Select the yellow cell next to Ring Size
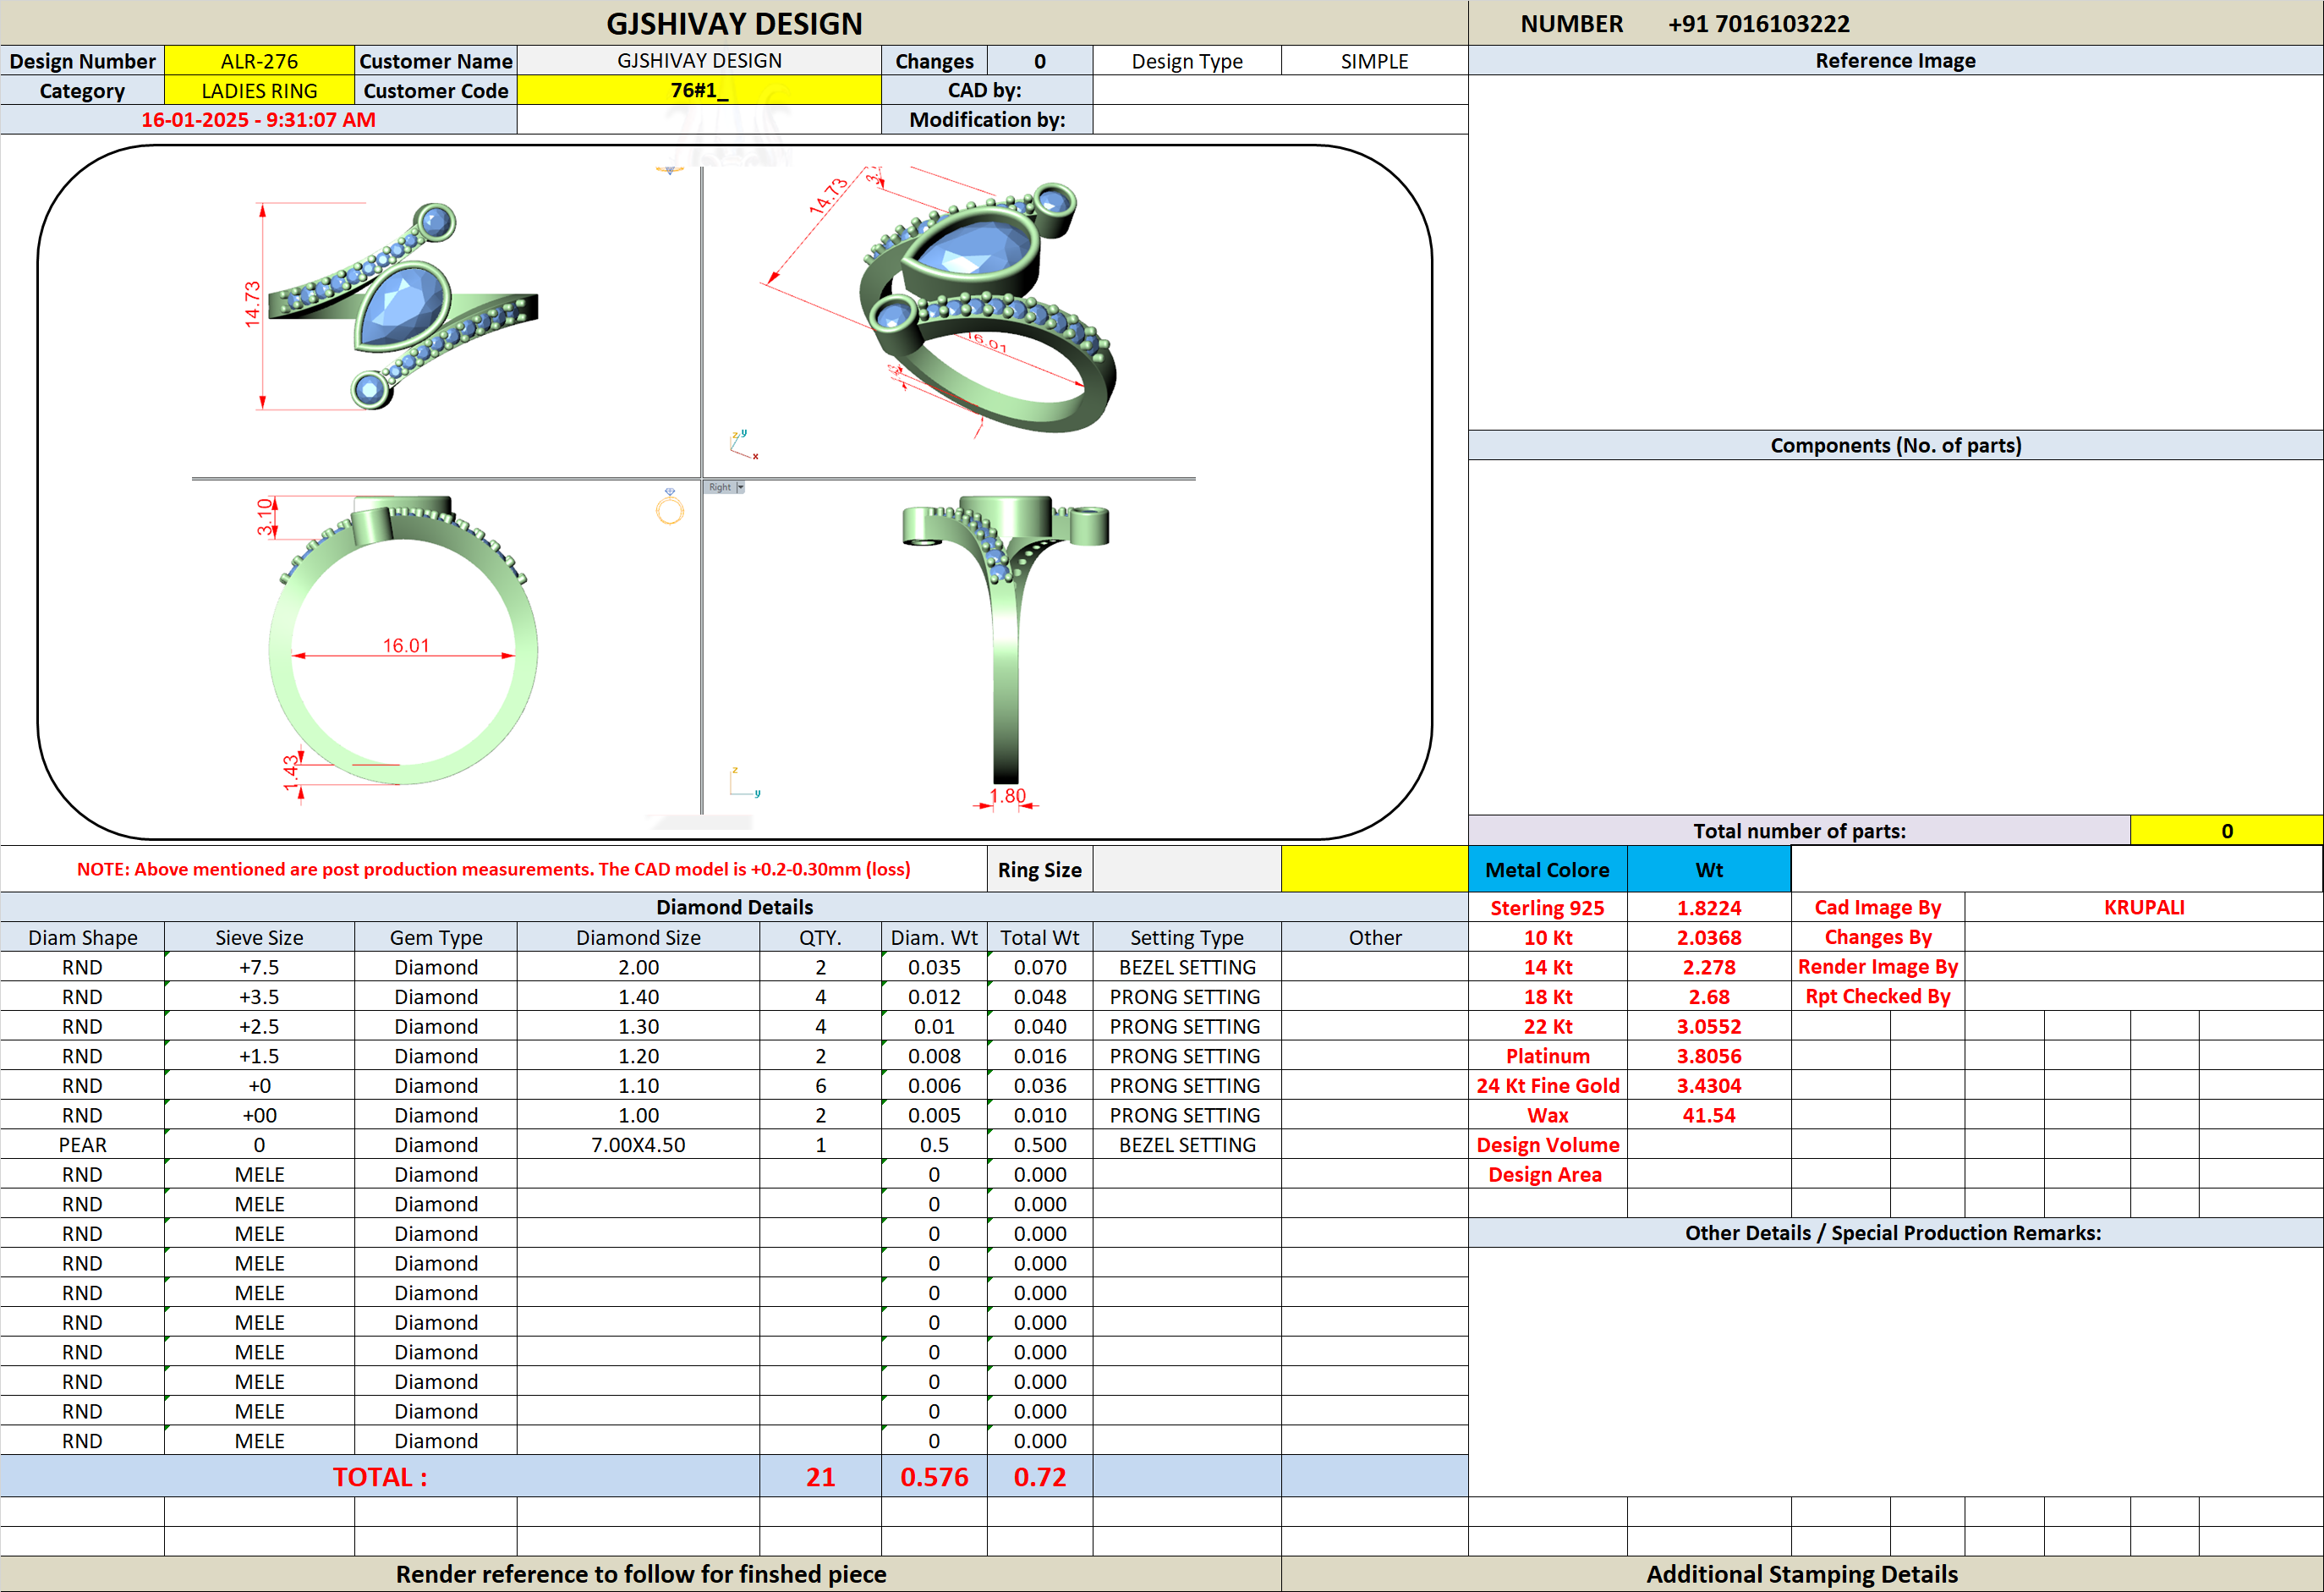The image size is (2324, 1592). (1374, 869)
